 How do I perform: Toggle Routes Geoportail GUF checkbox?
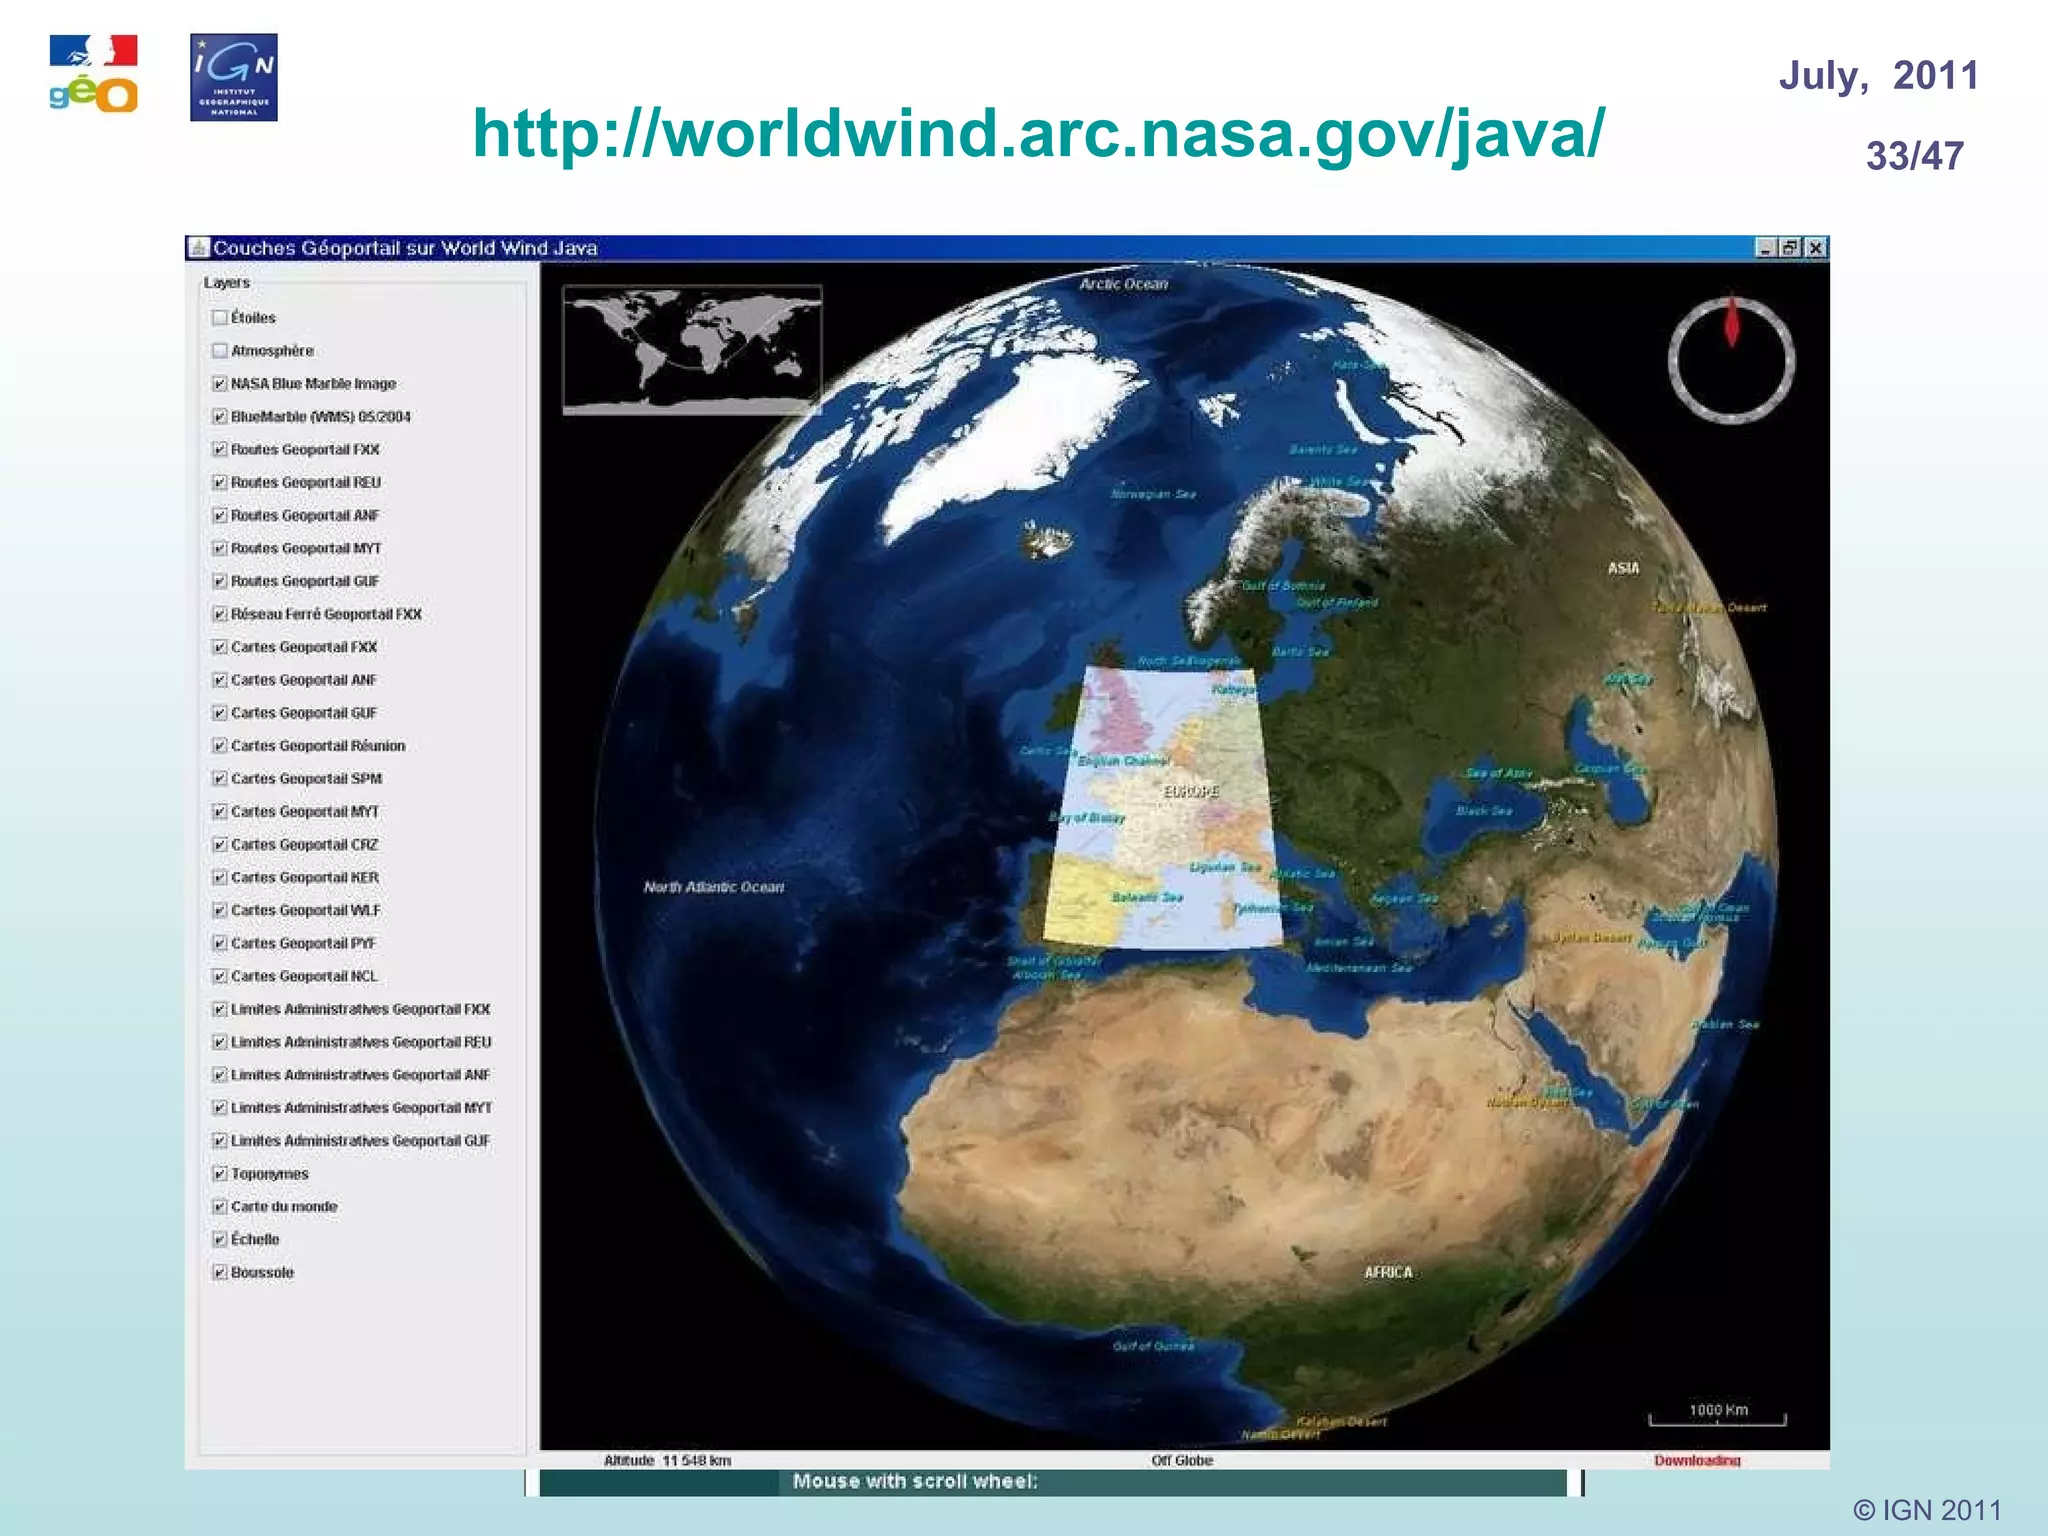219,581
